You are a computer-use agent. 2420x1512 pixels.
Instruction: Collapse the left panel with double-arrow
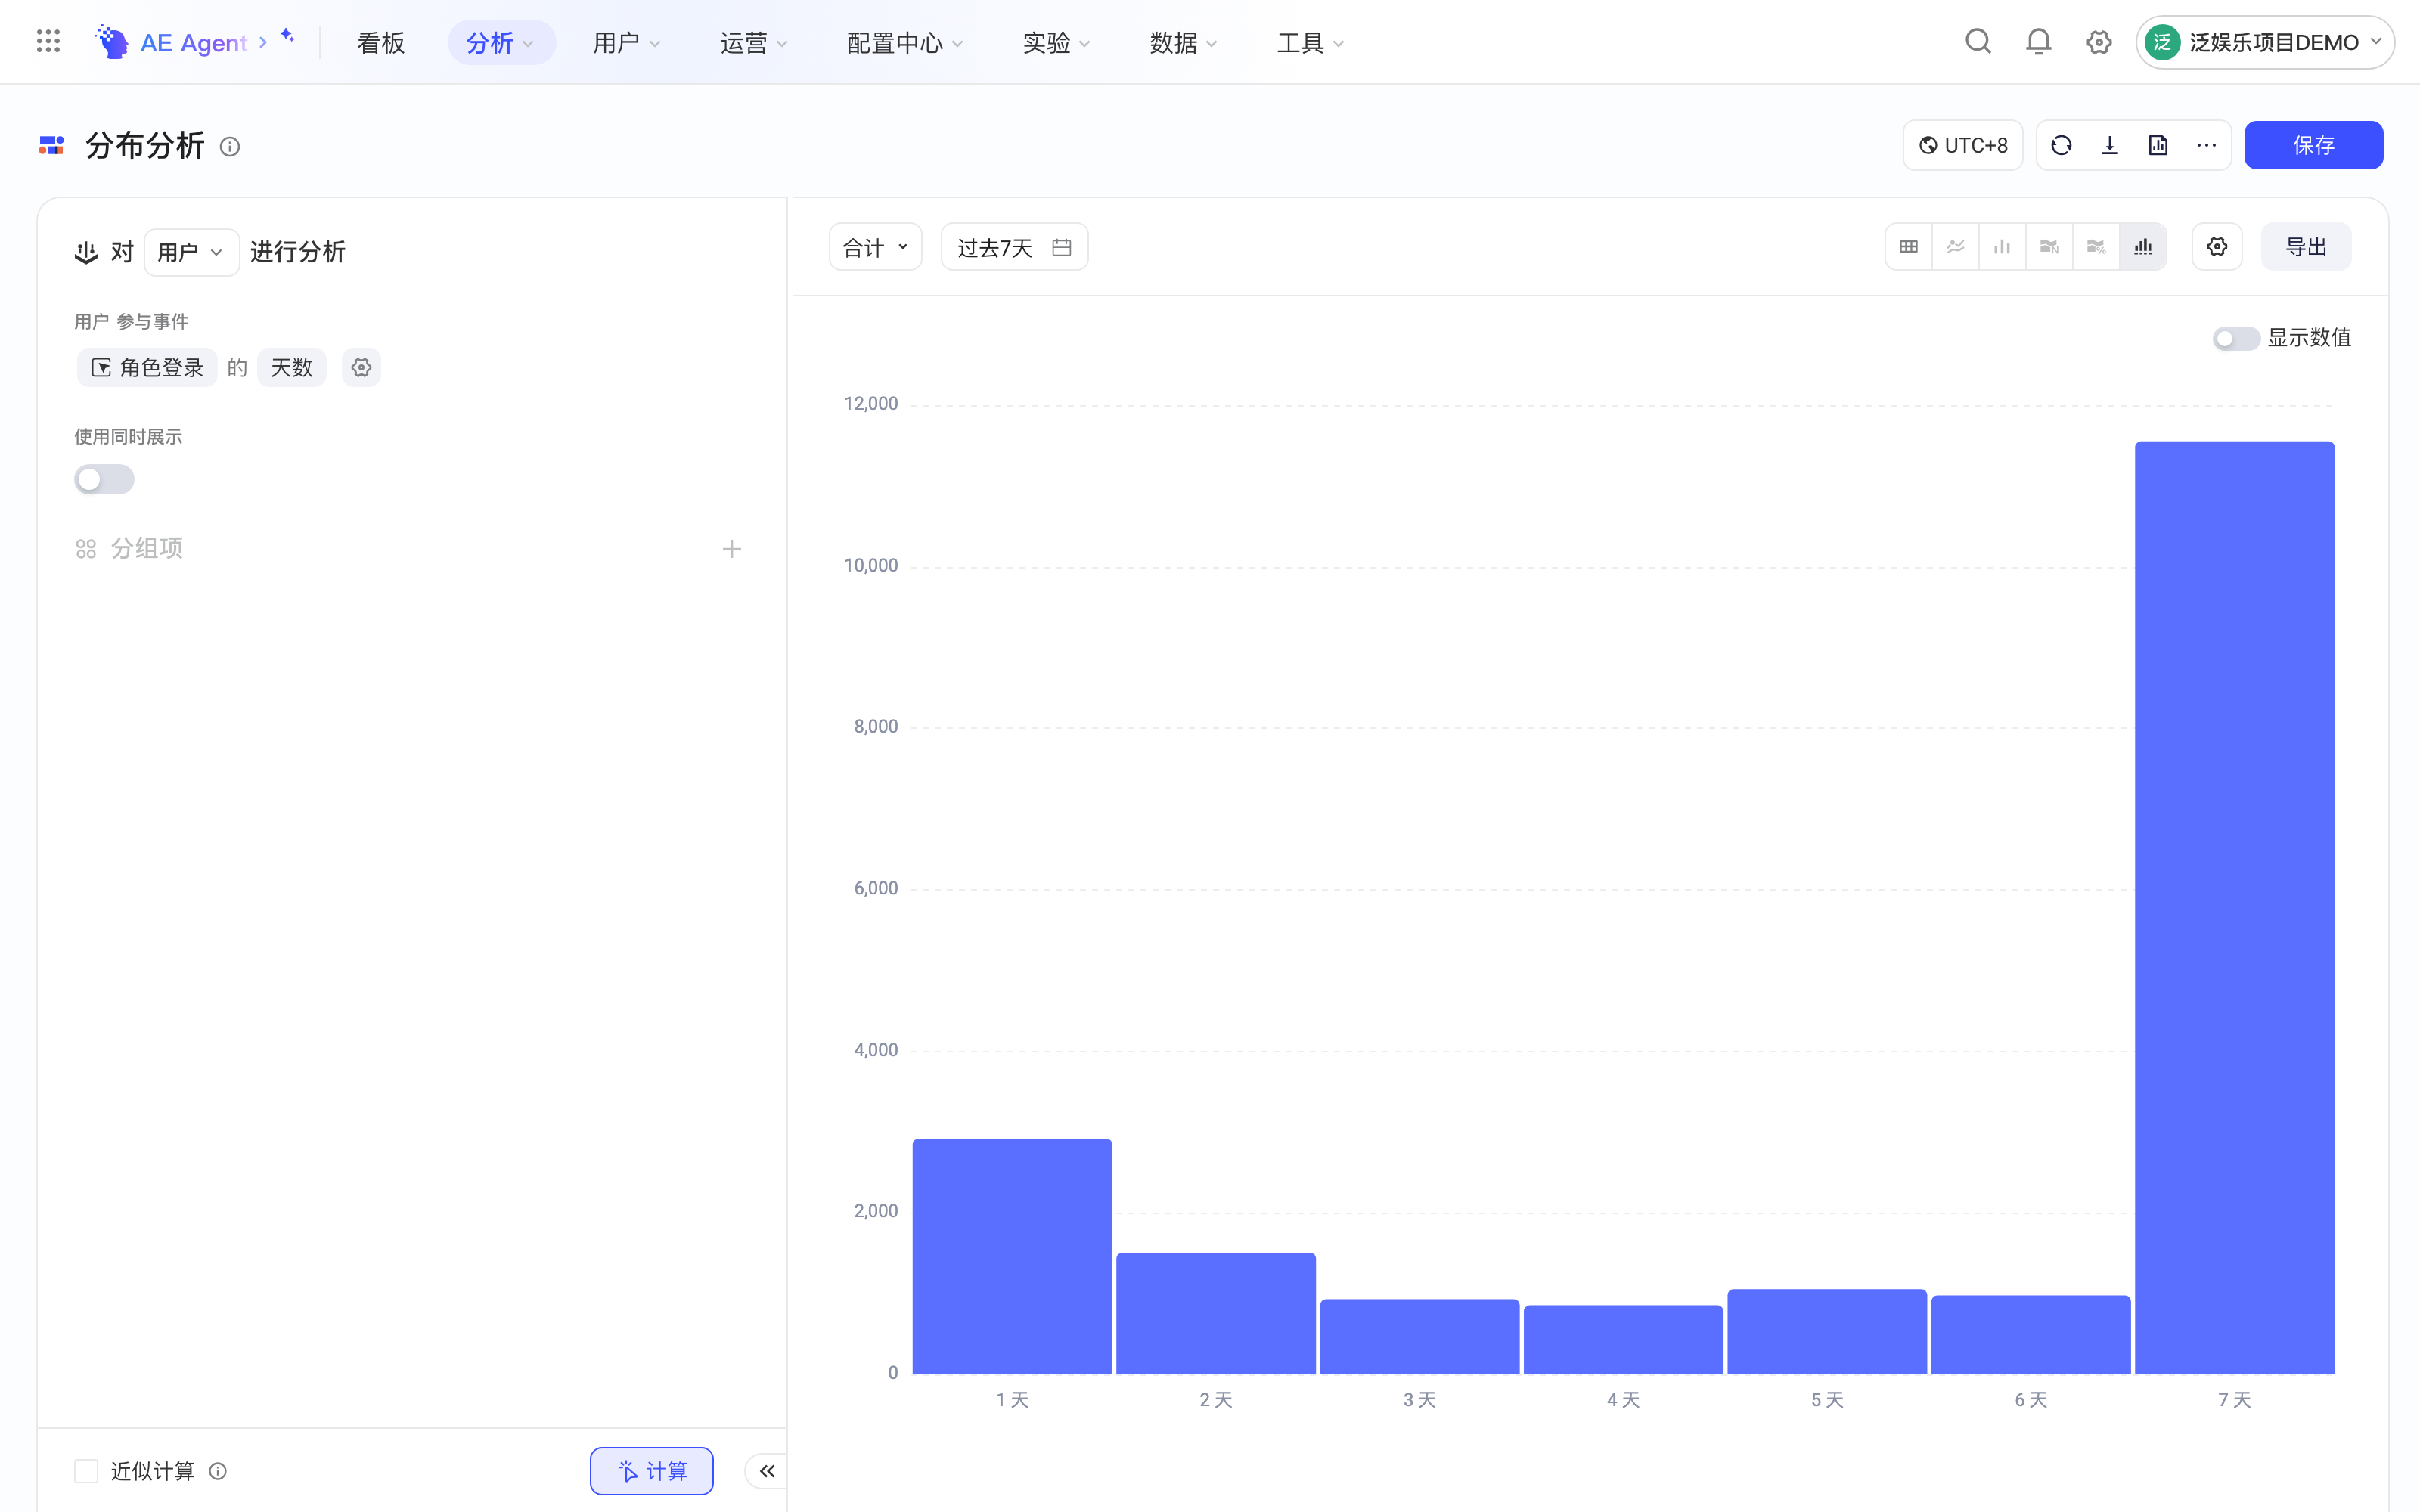click(x=767, y=1471)
